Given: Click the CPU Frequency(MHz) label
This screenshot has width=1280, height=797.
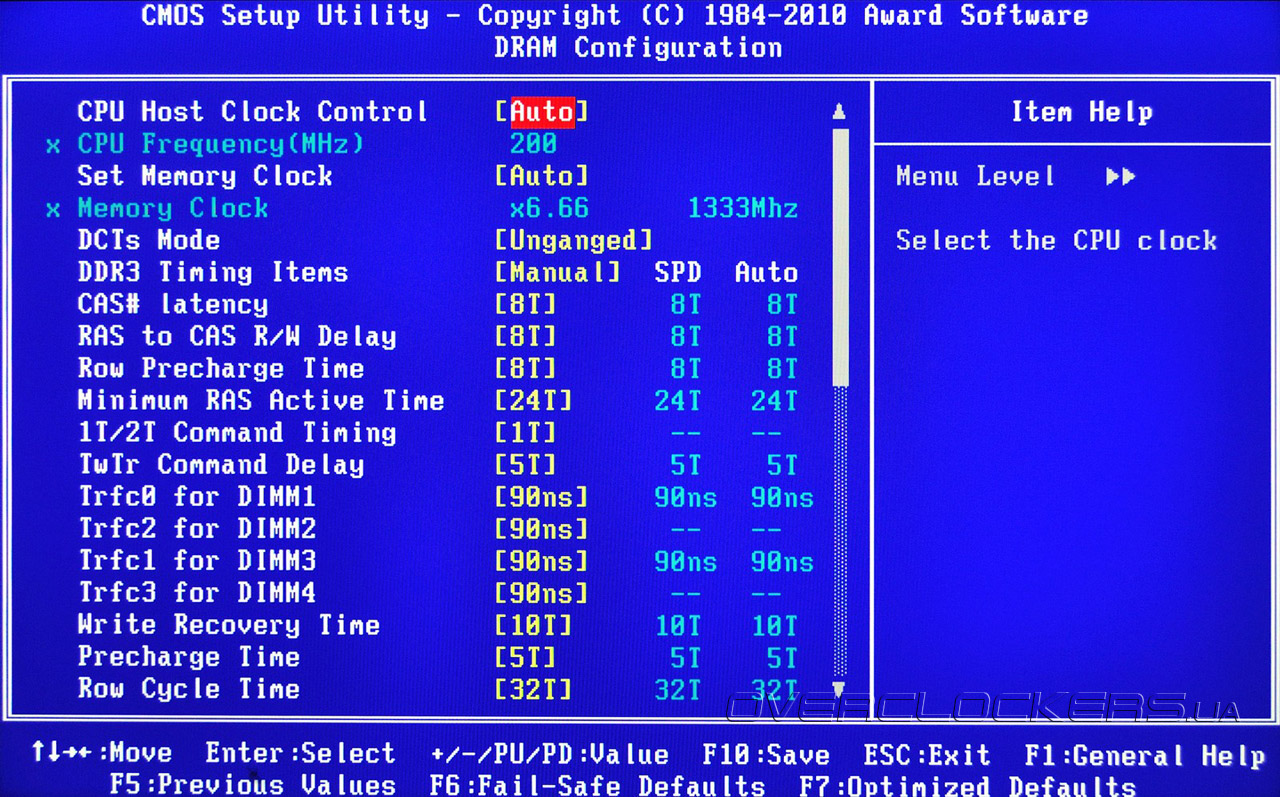Looking at the screenshot, I should 221,144.
